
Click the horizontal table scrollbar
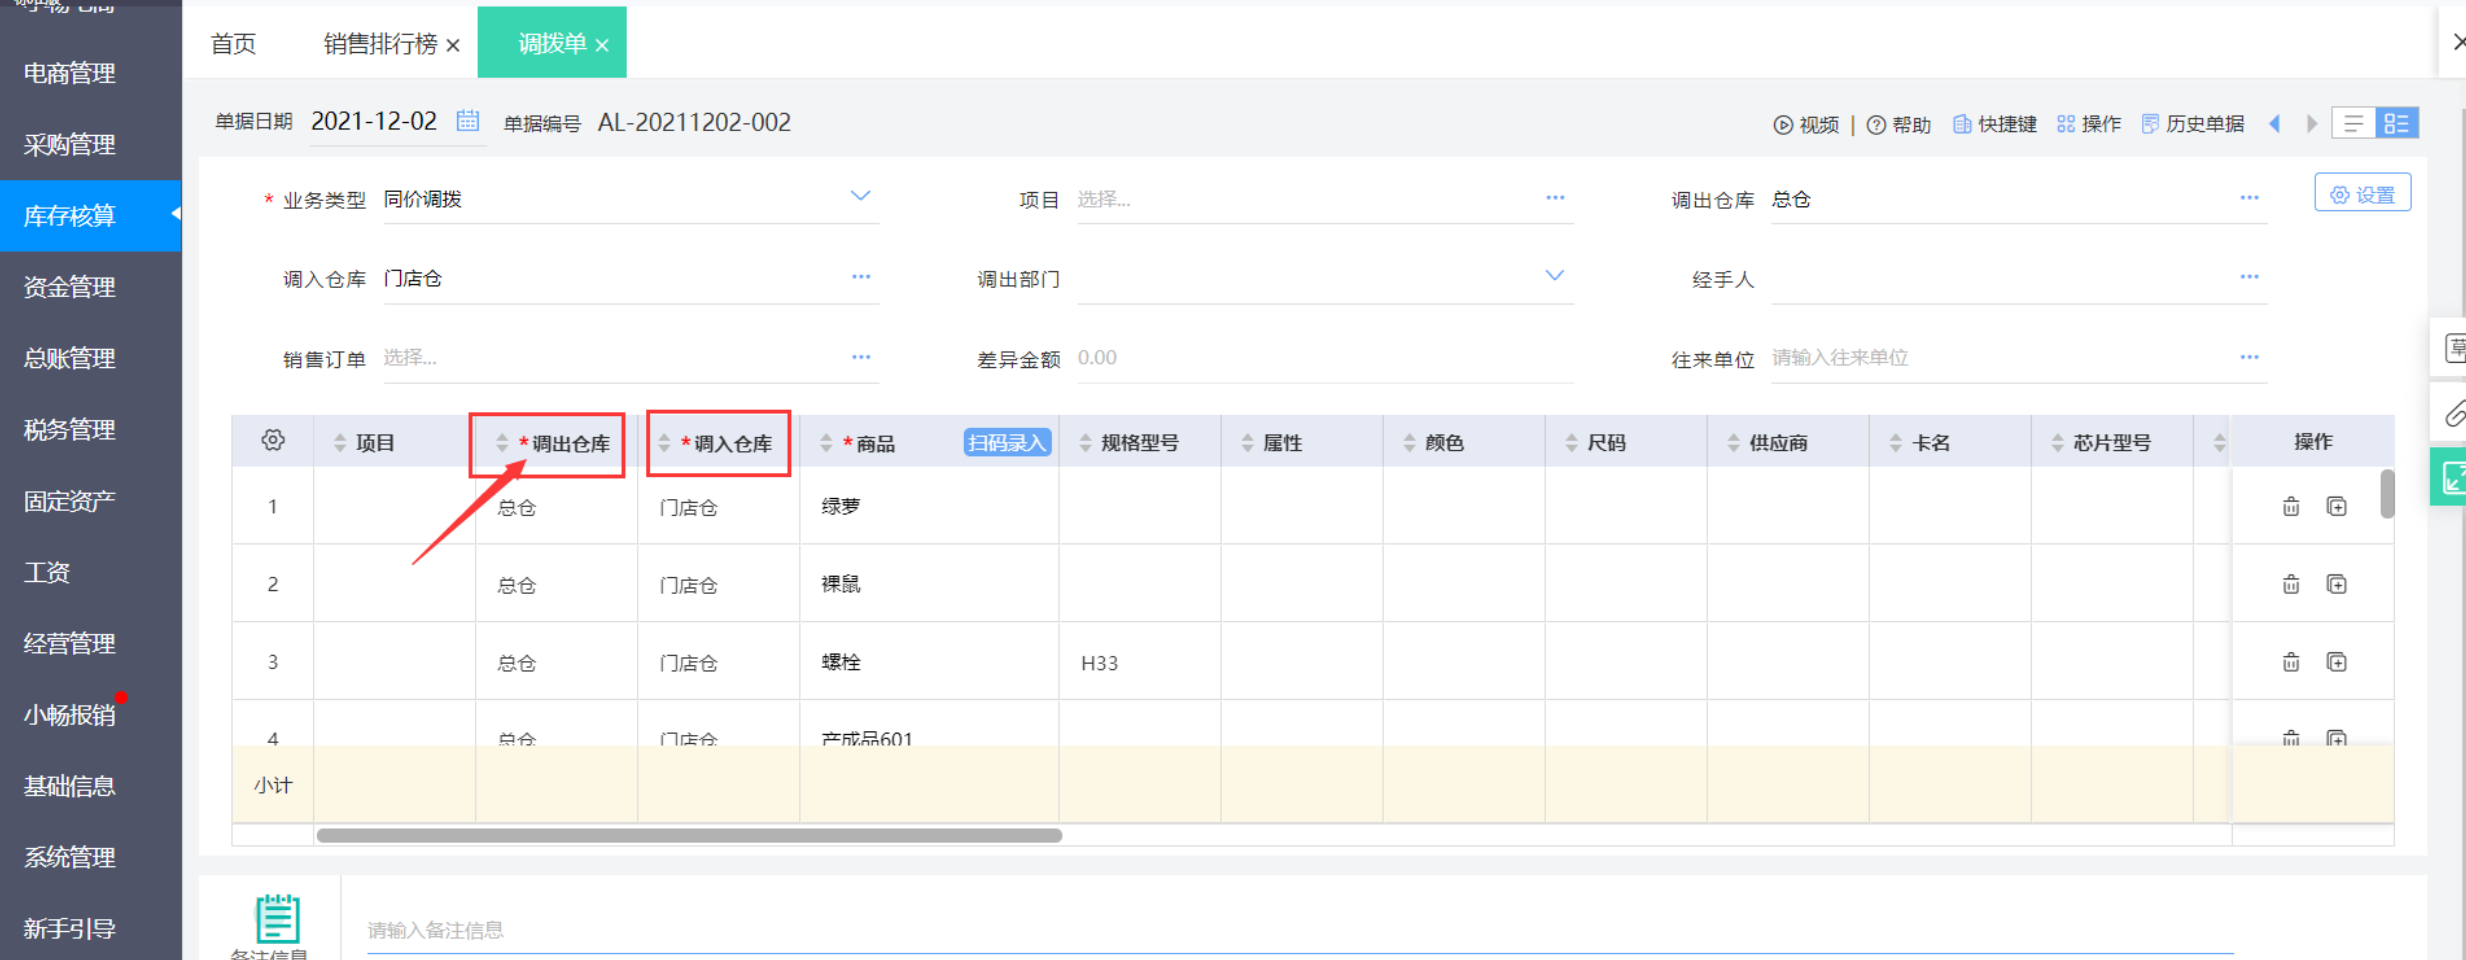(688, 836)
